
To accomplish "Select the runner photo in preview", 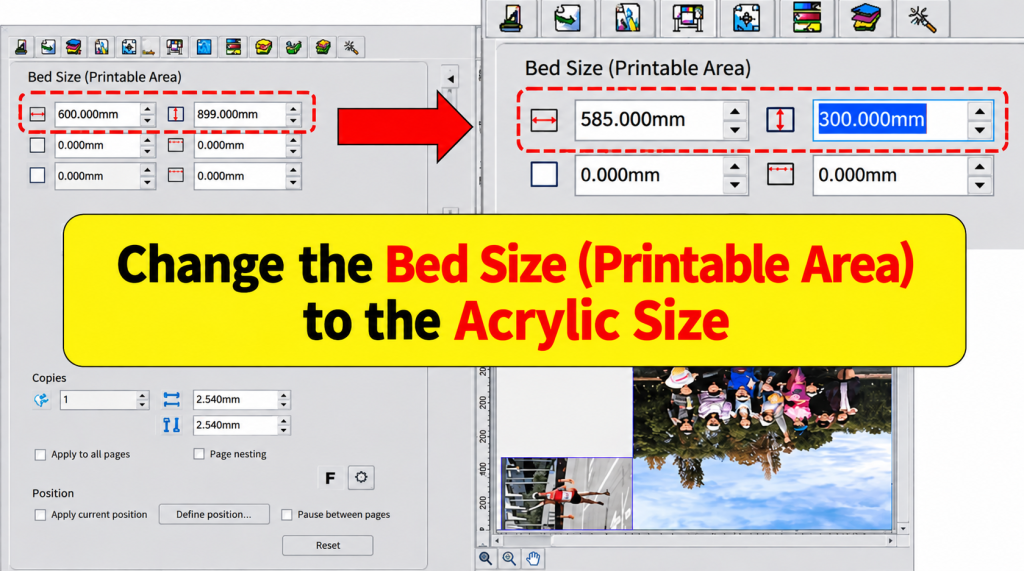I will point(567,493).
